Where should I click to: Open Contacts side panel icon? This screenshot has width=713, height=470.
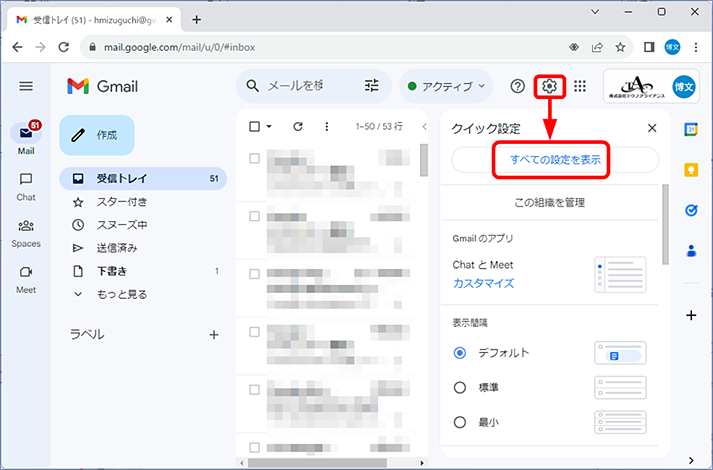(691, 250)
